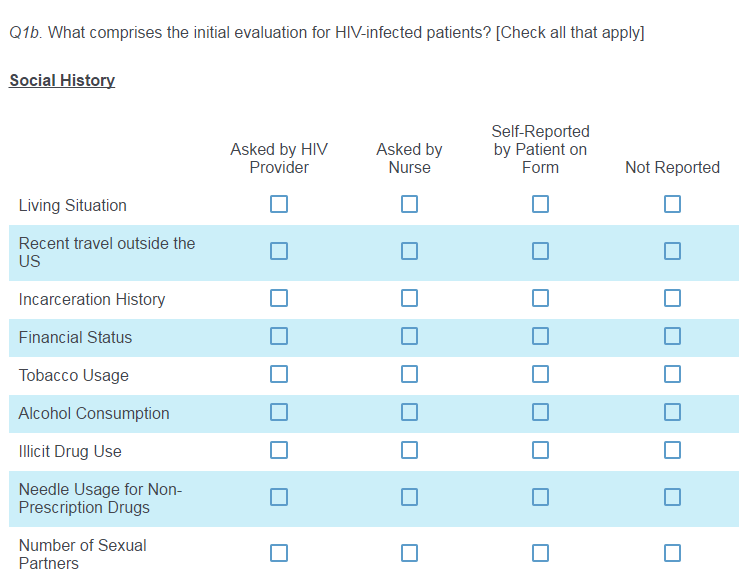The width and height of the screenshot is (751, 583).
Task: Mark Incarceration History as Self-Reported by Patient
Action: [x=540, y=298]
